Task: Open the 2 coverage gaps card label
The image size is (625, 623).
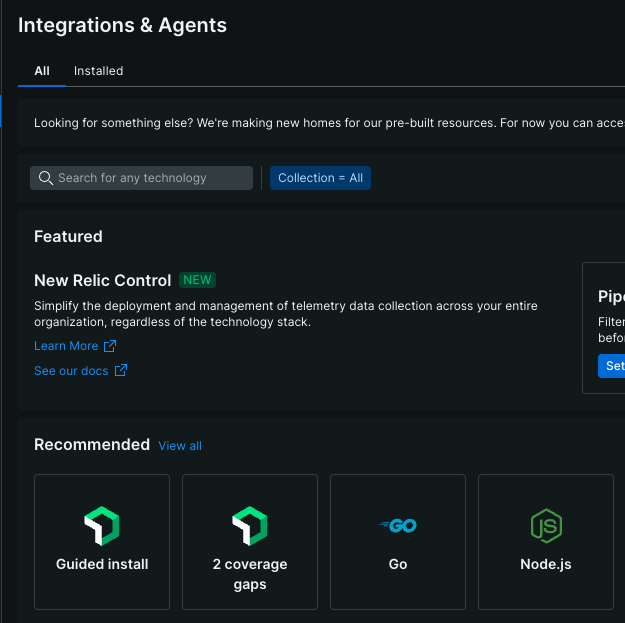Action: pos(250,574)
